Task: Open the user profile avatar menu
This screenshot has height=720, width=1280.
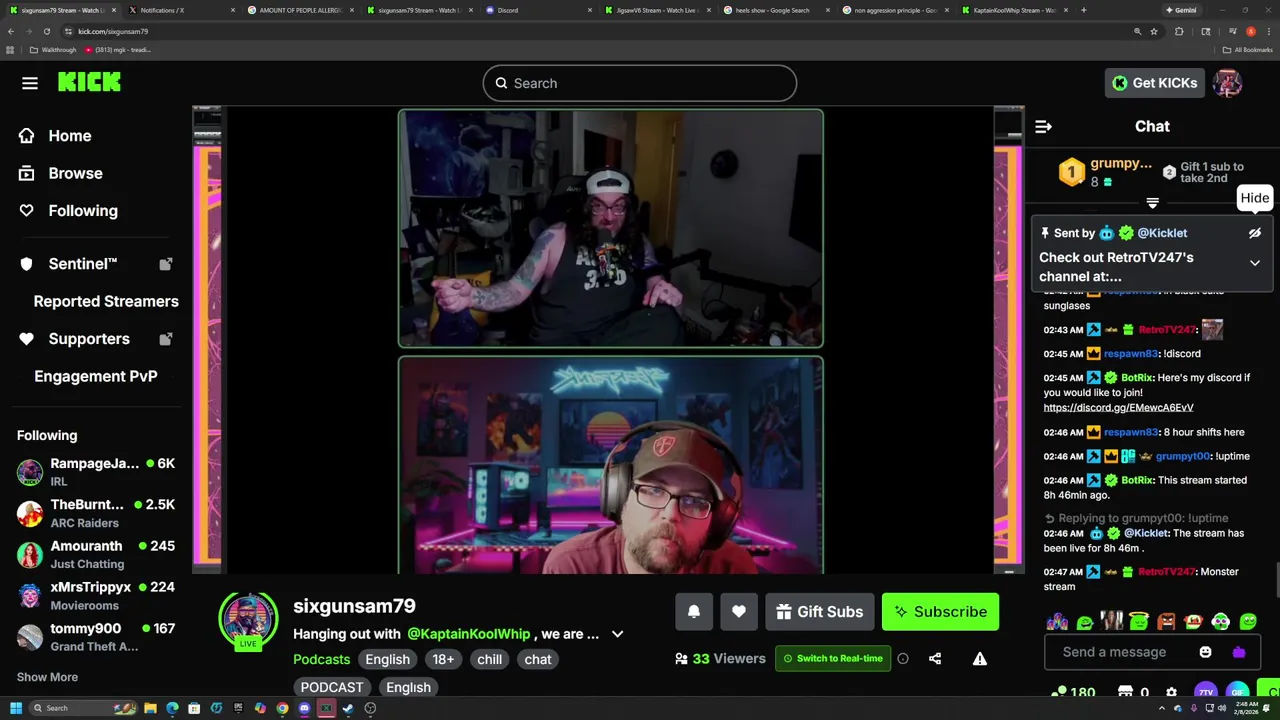Action: click(1227, 83)
